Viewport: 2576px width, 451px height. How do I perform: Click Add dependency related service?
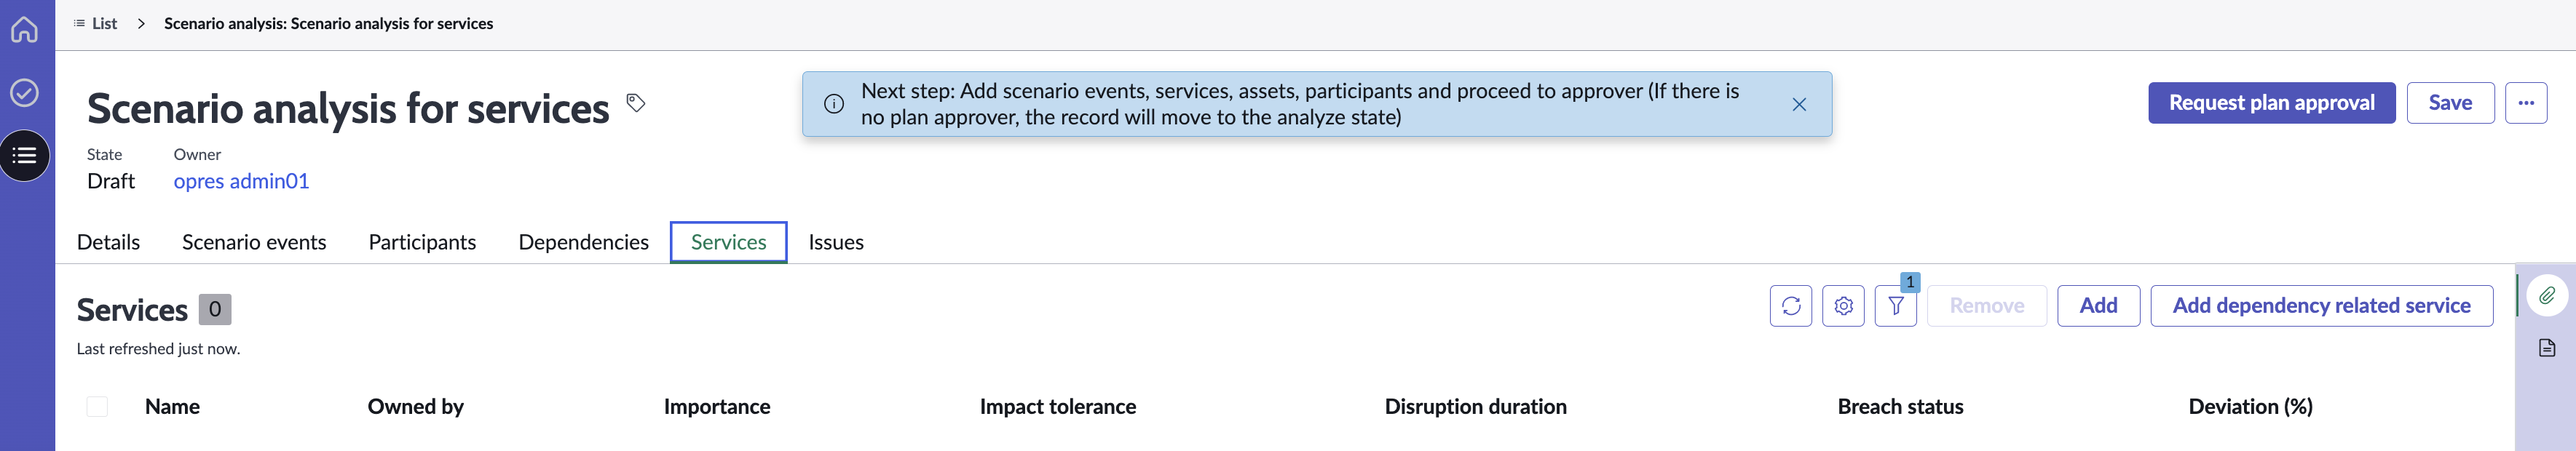[2321, 306]
